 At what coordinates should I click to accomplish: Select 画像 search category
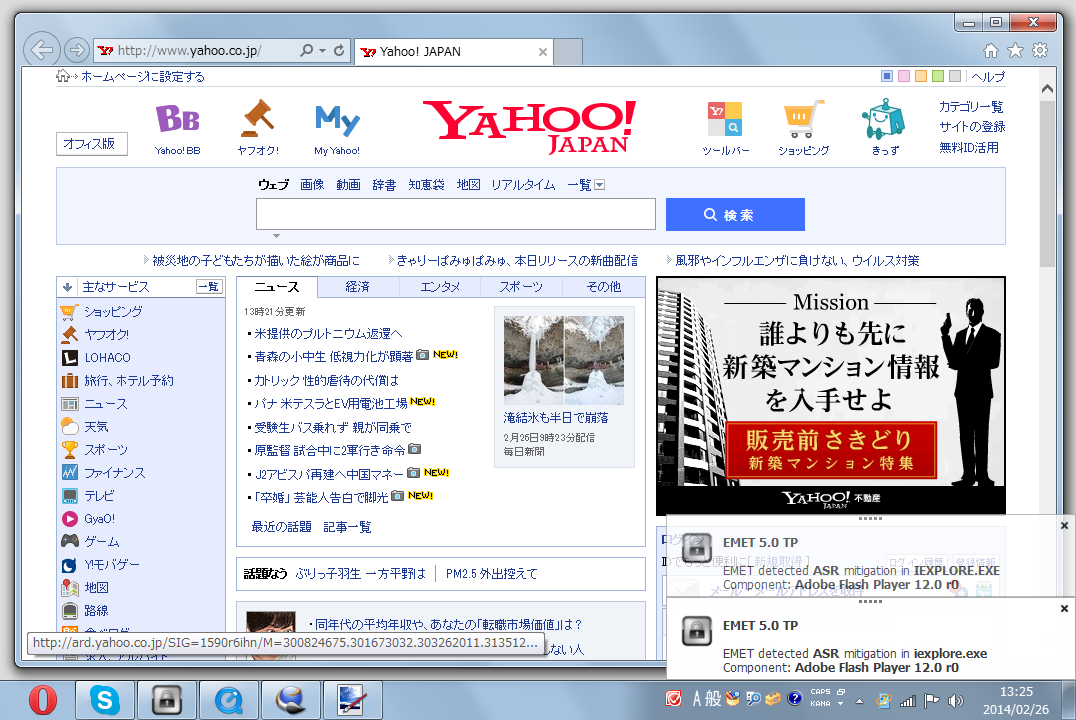coord(312,185)
